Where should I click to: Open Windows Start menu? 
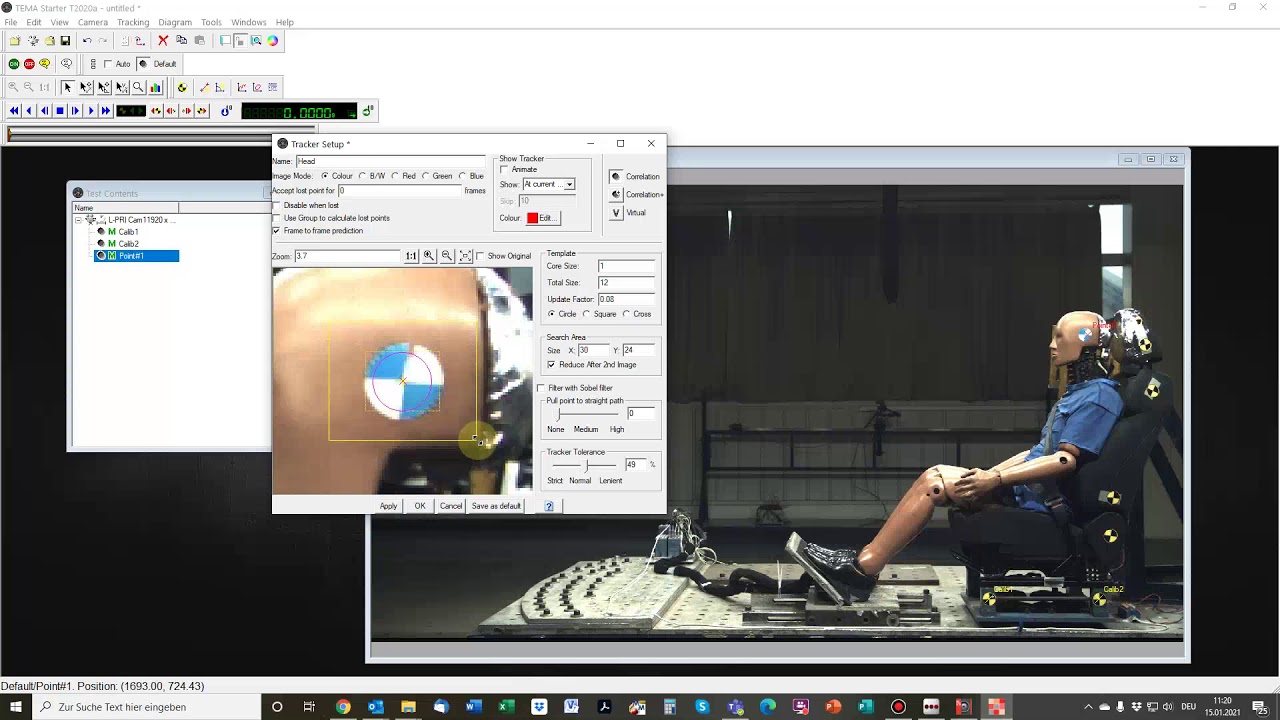pos(16,707)
